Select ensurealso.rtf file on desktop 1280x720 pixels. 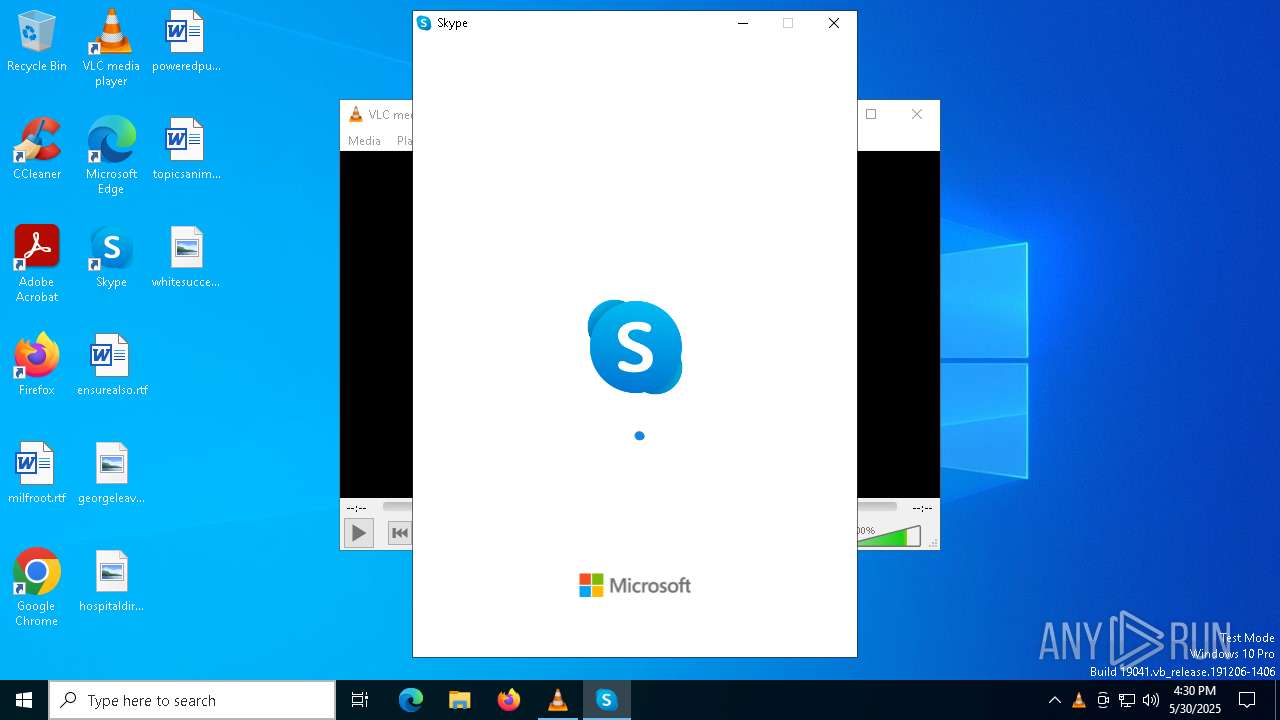point(111,366)
